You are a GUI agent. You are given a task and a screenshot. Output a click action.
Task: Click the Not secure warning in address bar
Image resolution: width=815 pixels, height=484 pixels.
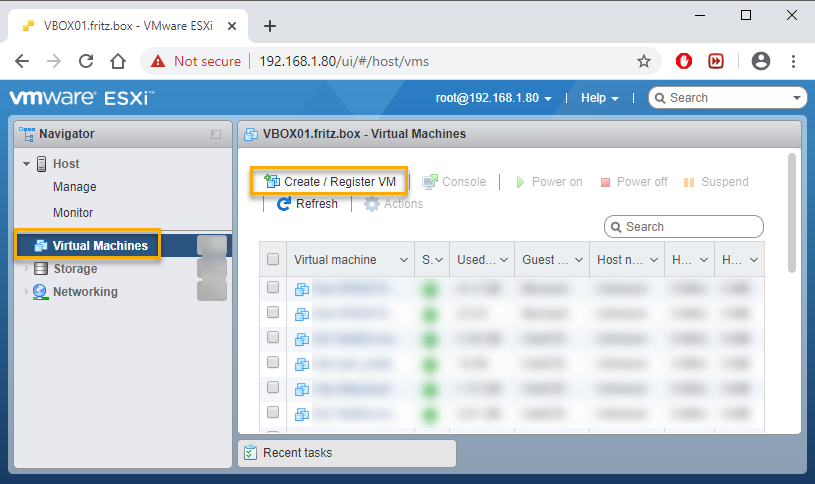pos(195,61)
